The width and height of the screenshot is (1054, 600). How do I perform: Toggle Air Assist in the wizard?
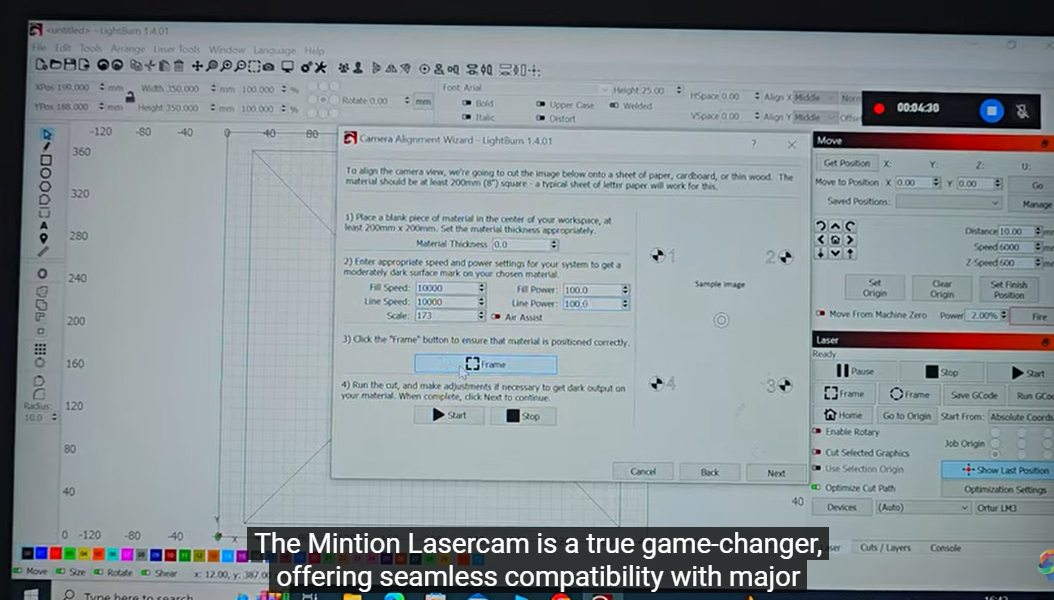tap(497, 317)
